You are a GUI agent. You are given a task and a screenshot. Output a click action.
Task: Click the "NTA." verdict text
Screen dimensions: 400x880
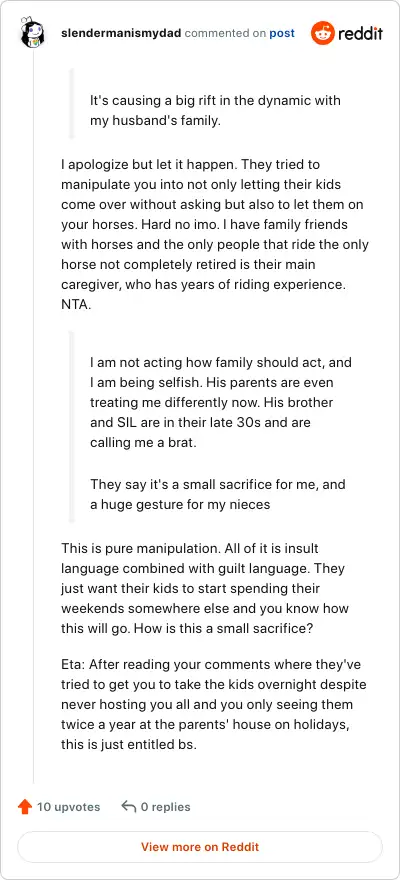[x=75, y=304]
